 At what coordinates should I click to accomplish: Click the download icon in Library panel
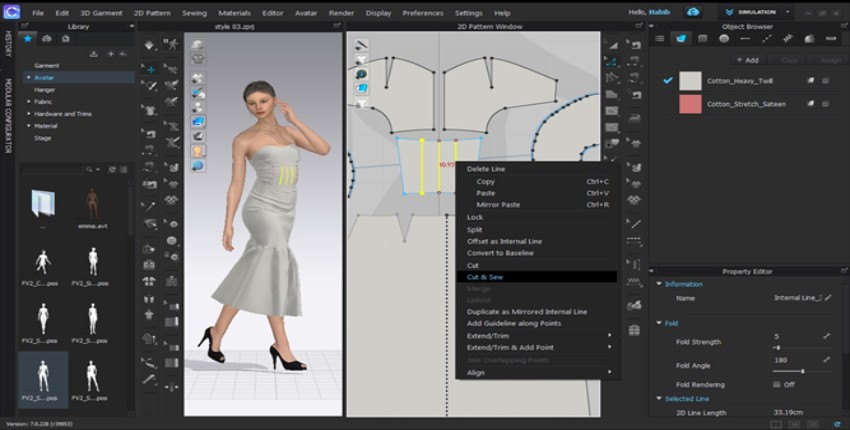pyautogui.click(x=94, y=54)
